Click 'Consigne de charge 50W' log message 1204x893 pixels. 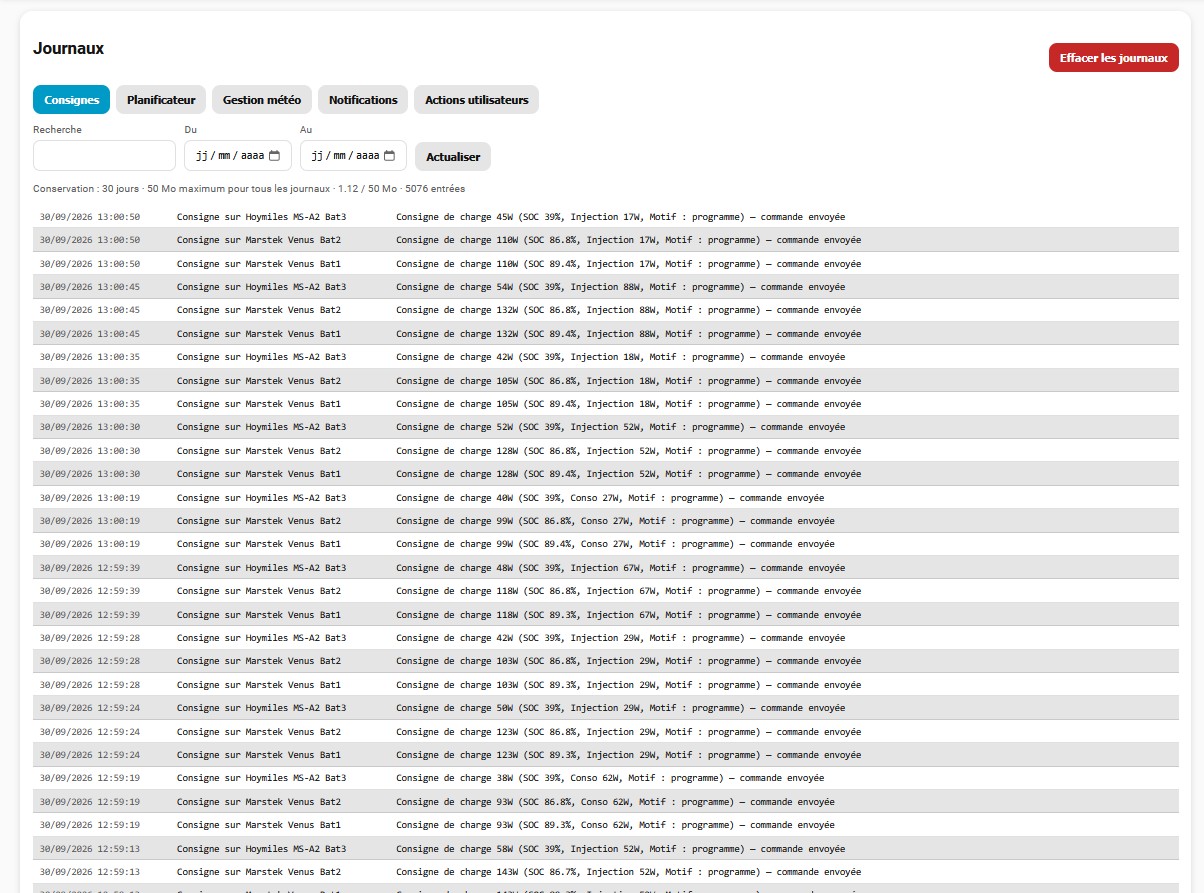point(620,708)
